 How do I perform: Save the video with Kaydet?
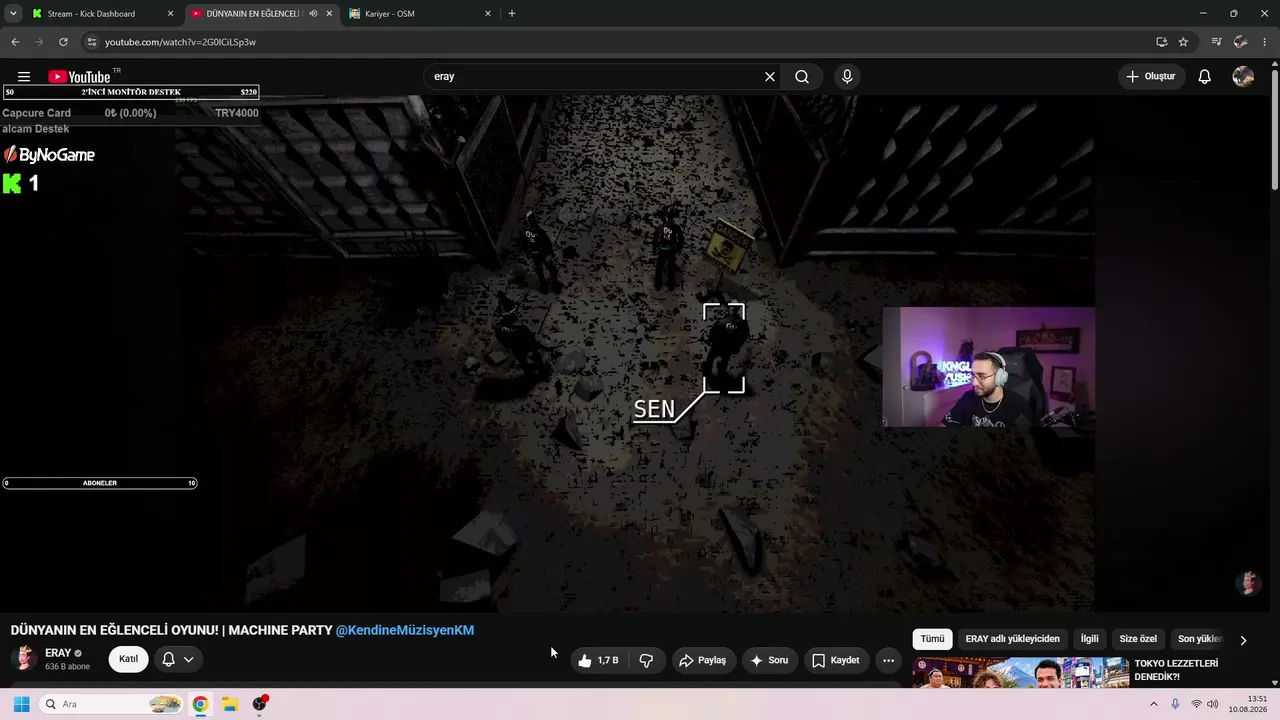tap(836, 660)
